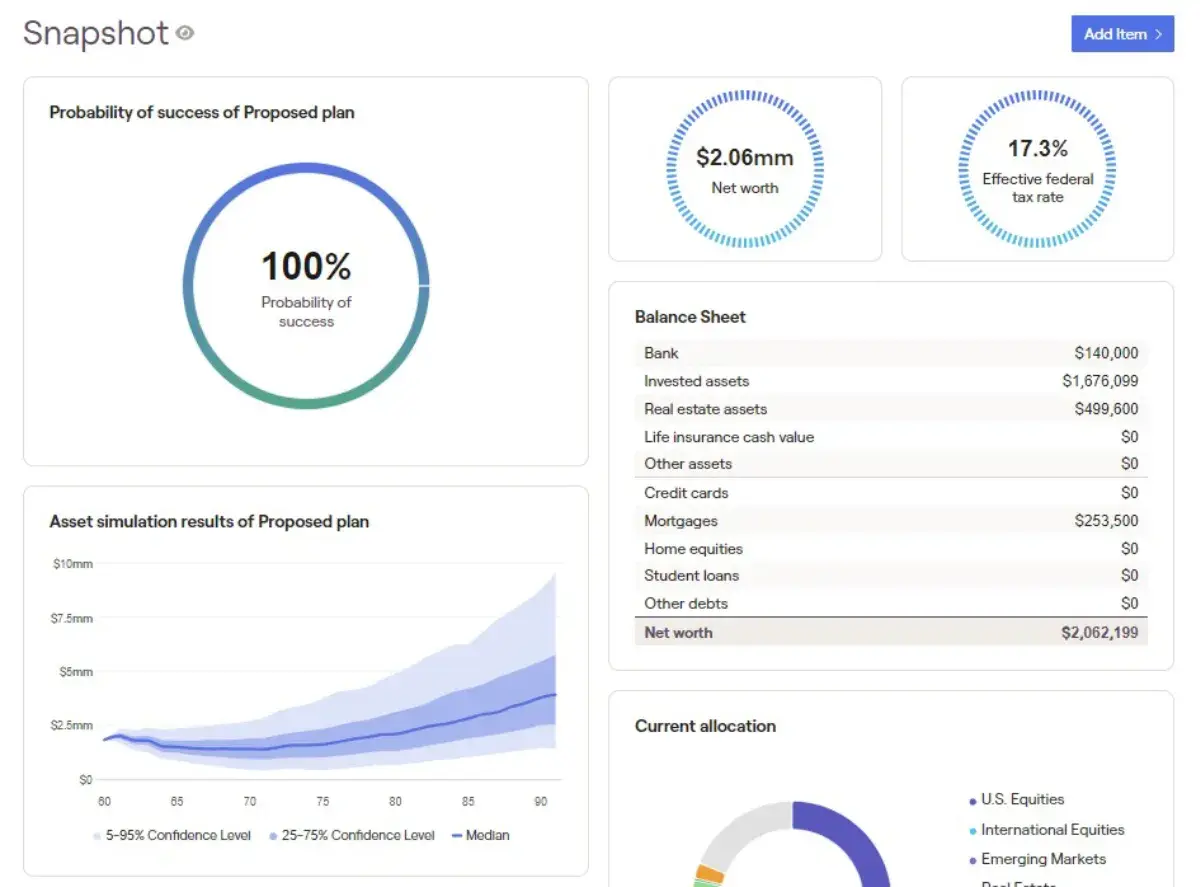Click the orange segment in allocation donut
This screenshot has height=887, width=1200.
(710, 873)
